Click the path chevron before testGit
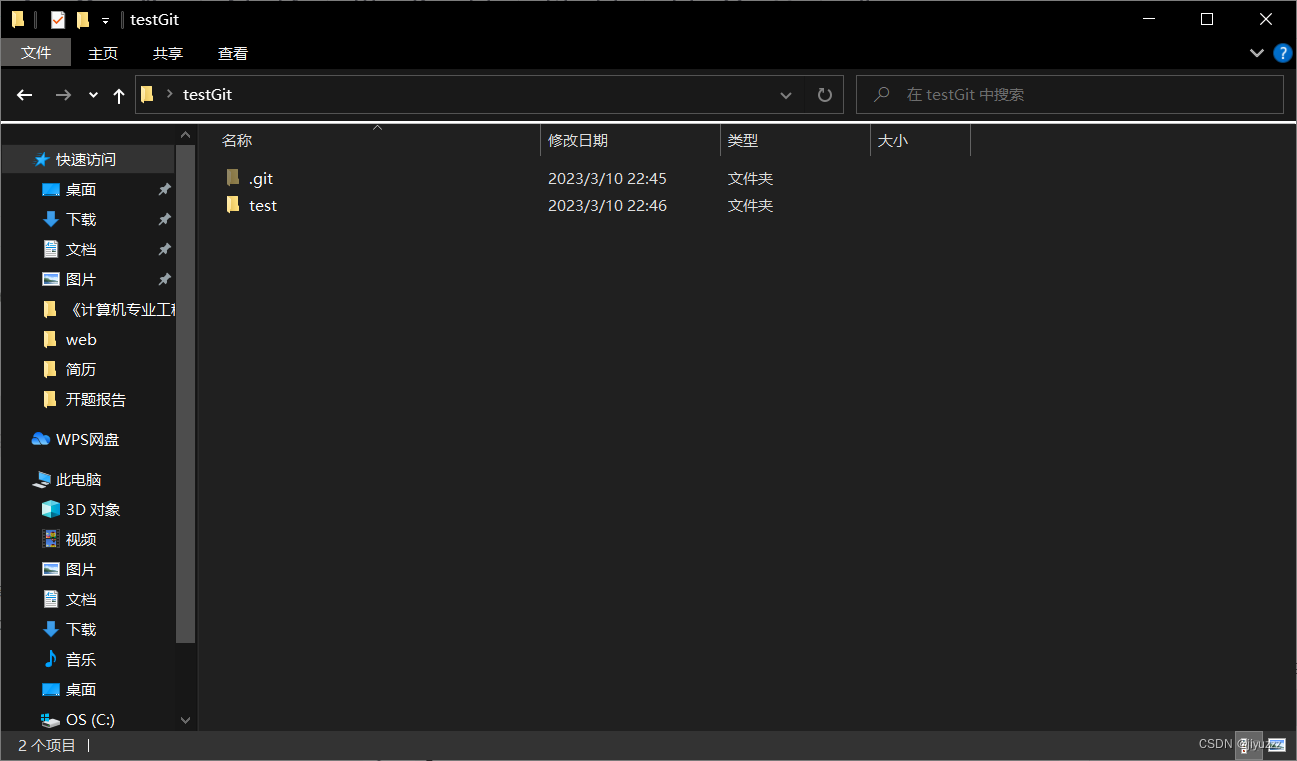The image size is (1297, 761). pos(169,95)
